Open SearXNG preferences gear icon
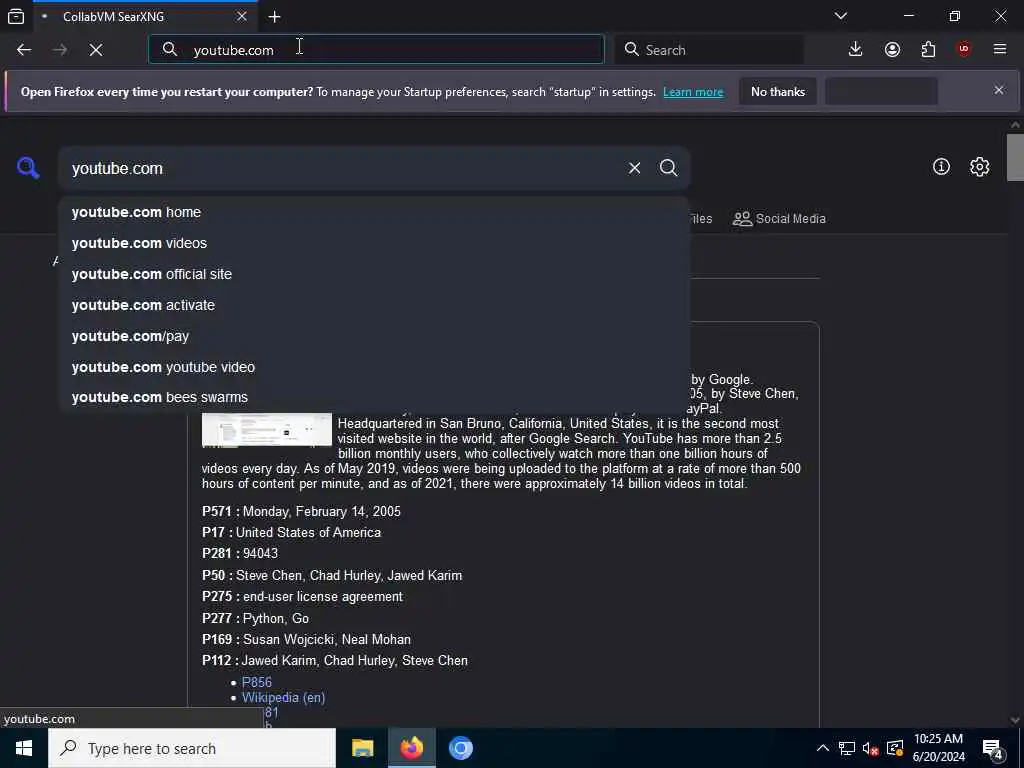 (979, 167)
